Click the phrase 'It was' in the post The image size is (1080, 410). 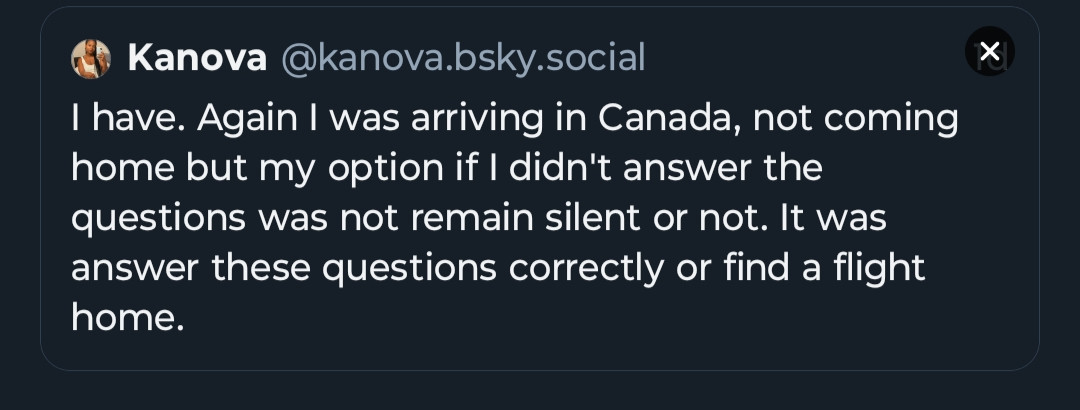tap(833, 218)
